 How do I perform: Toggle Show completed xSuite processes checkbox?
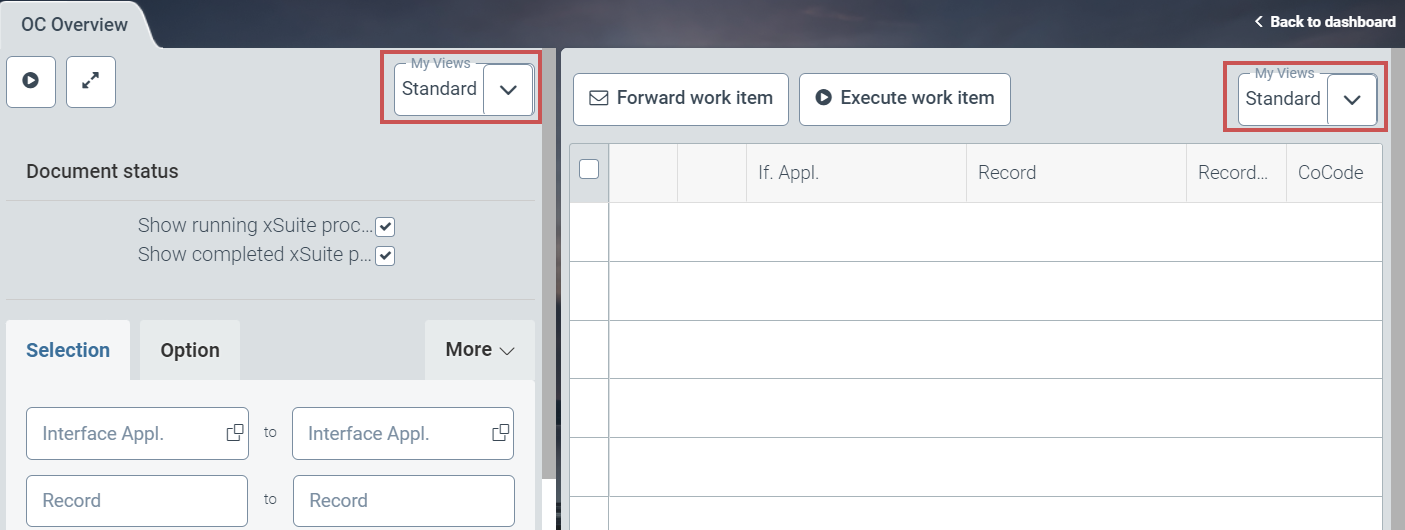pos(385,255)
